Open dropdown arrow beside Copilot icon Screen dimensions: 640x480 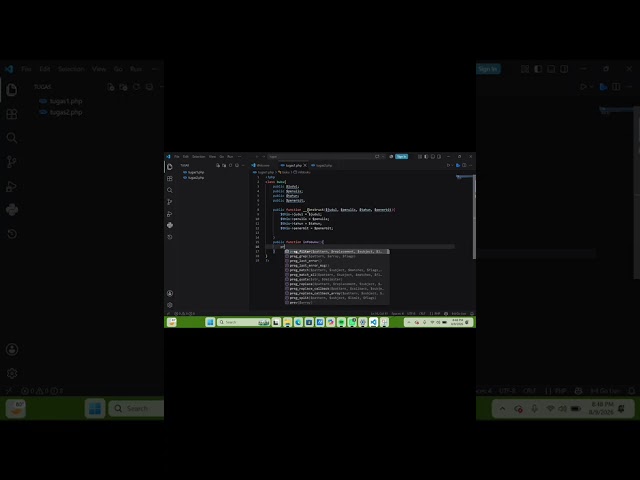click(383, 156)
